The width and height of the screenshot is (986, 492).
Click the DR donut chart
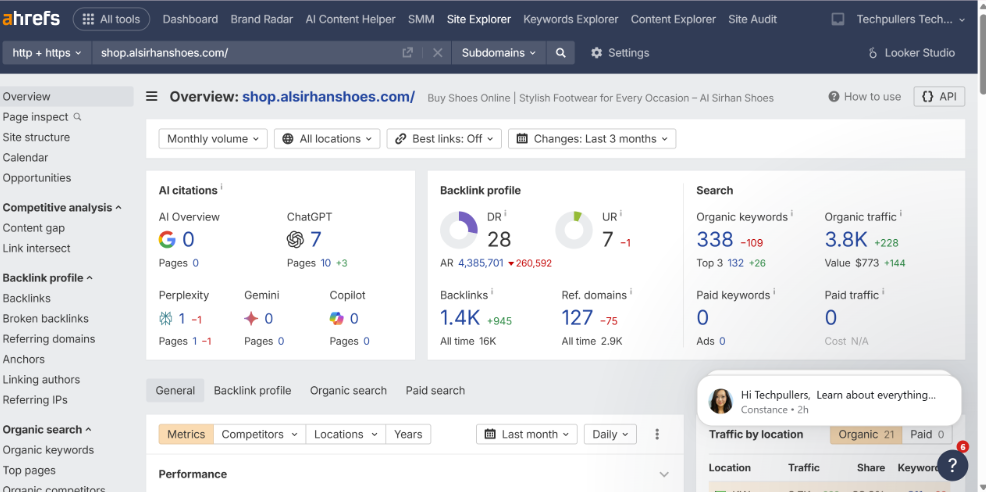[x=459, y=230]
